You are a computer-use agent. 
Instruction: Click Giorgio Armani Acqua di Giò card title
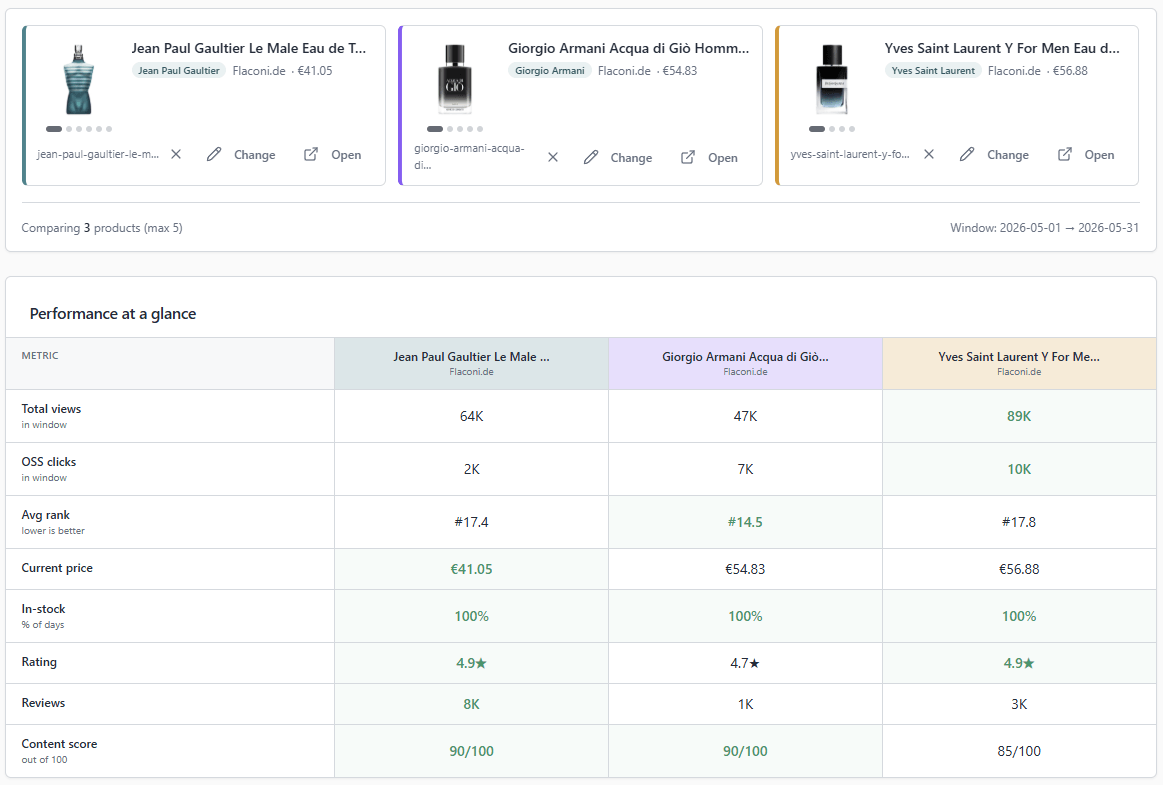[628, 48]
